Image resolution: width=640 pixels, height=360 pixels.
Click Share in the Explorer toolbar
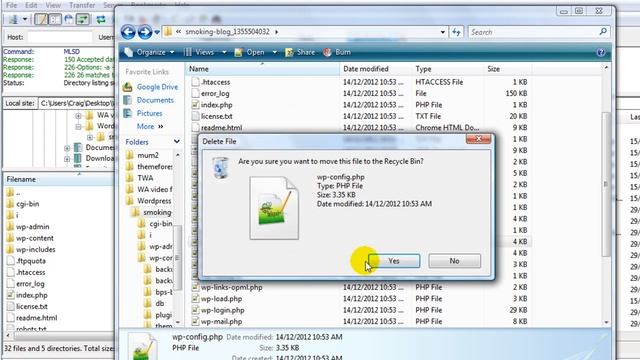coord(300,52)
